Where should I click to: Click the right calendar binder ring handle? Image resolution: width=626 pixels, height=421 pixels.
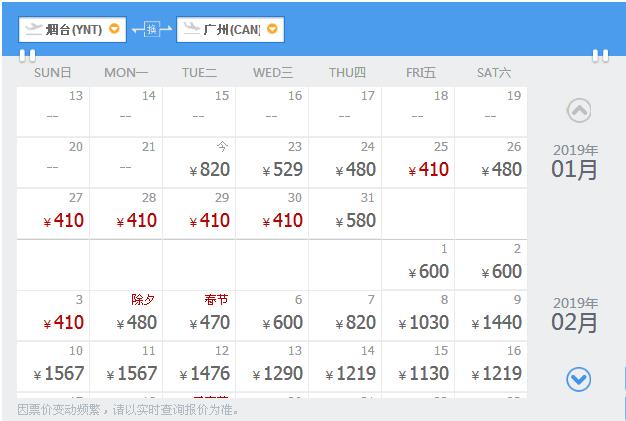coord(600,56)
